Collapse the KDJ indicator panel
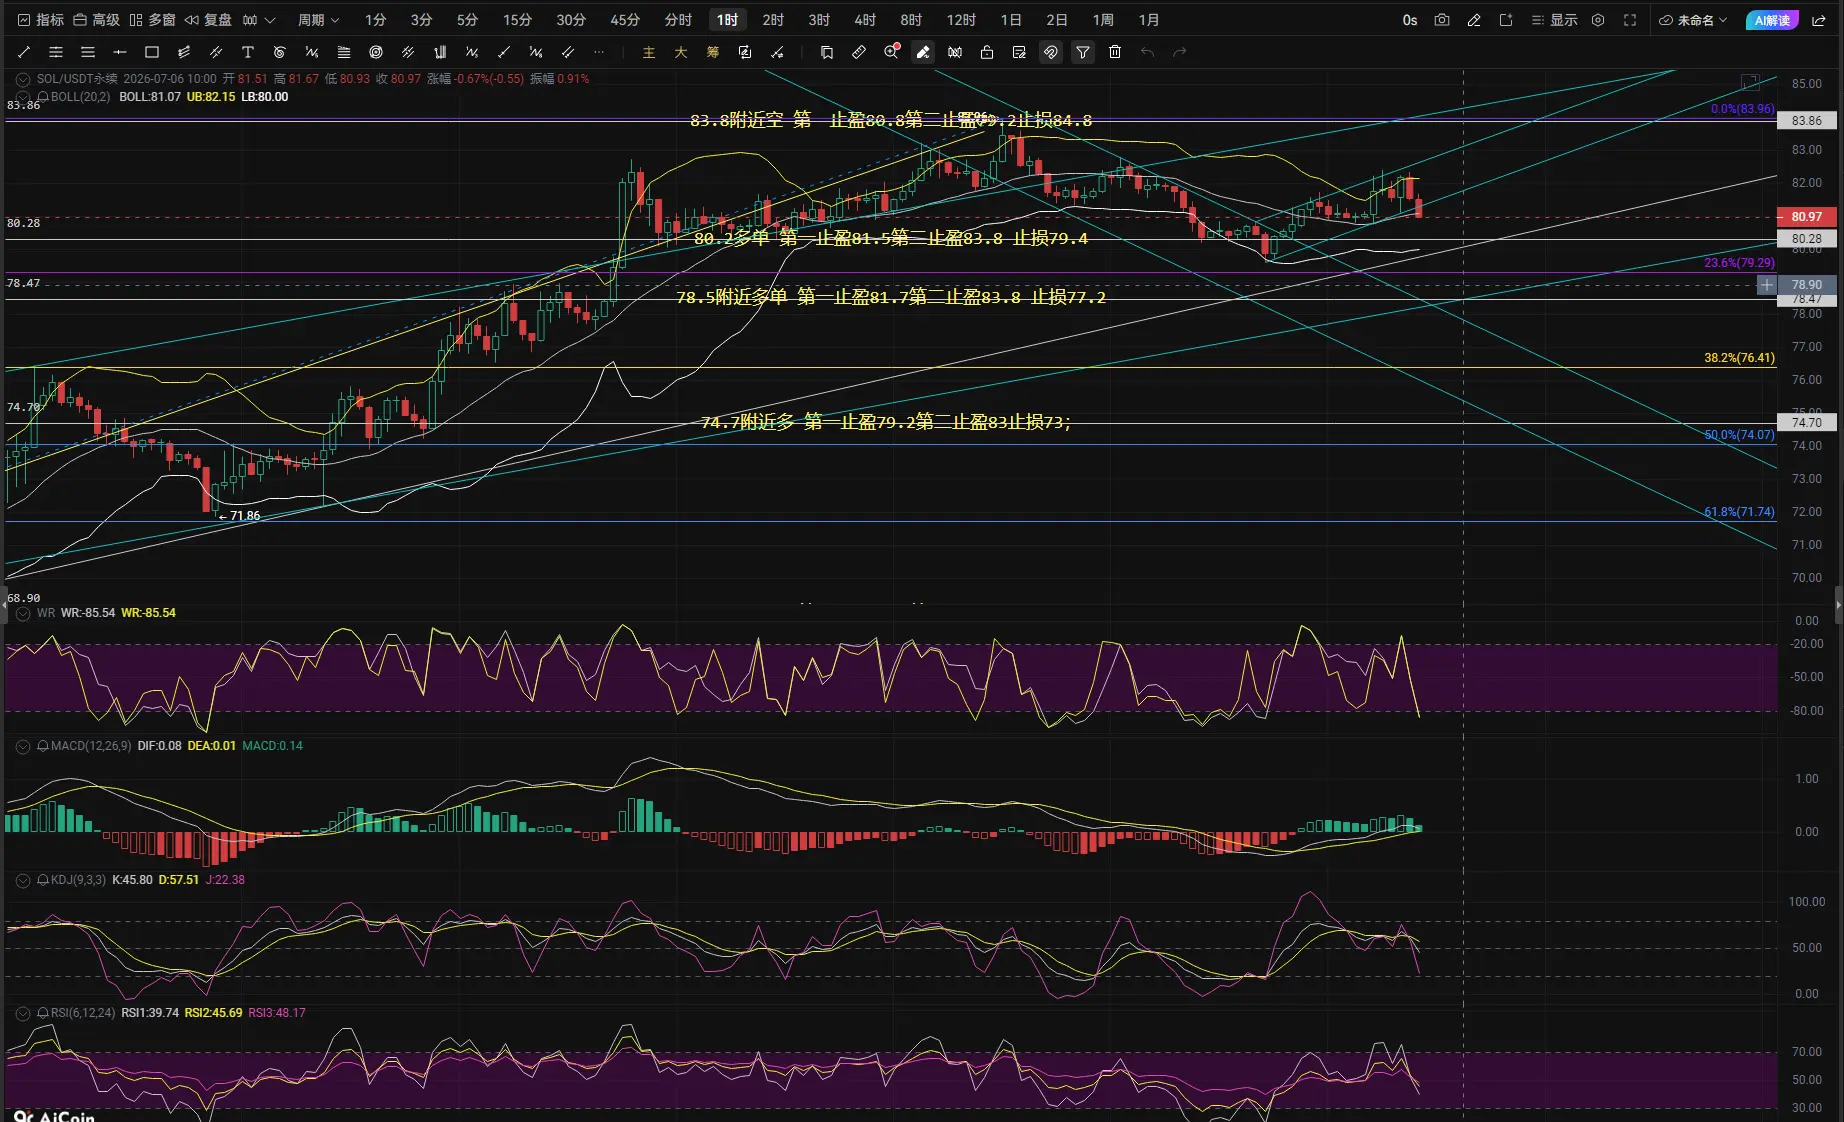Screen dimensions: 1844x1122 click(x=23, y=880)
